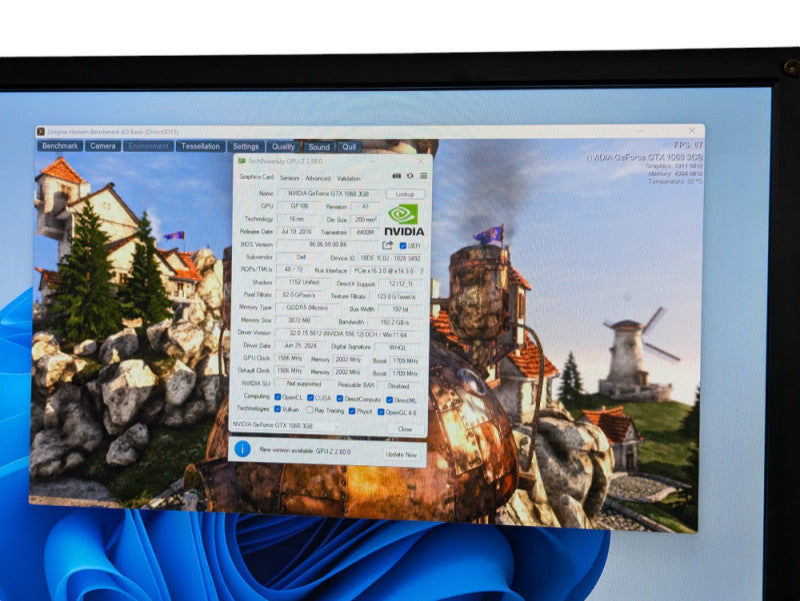Click the Subvendor field showing Dell
800x601 pixels.
302,257
